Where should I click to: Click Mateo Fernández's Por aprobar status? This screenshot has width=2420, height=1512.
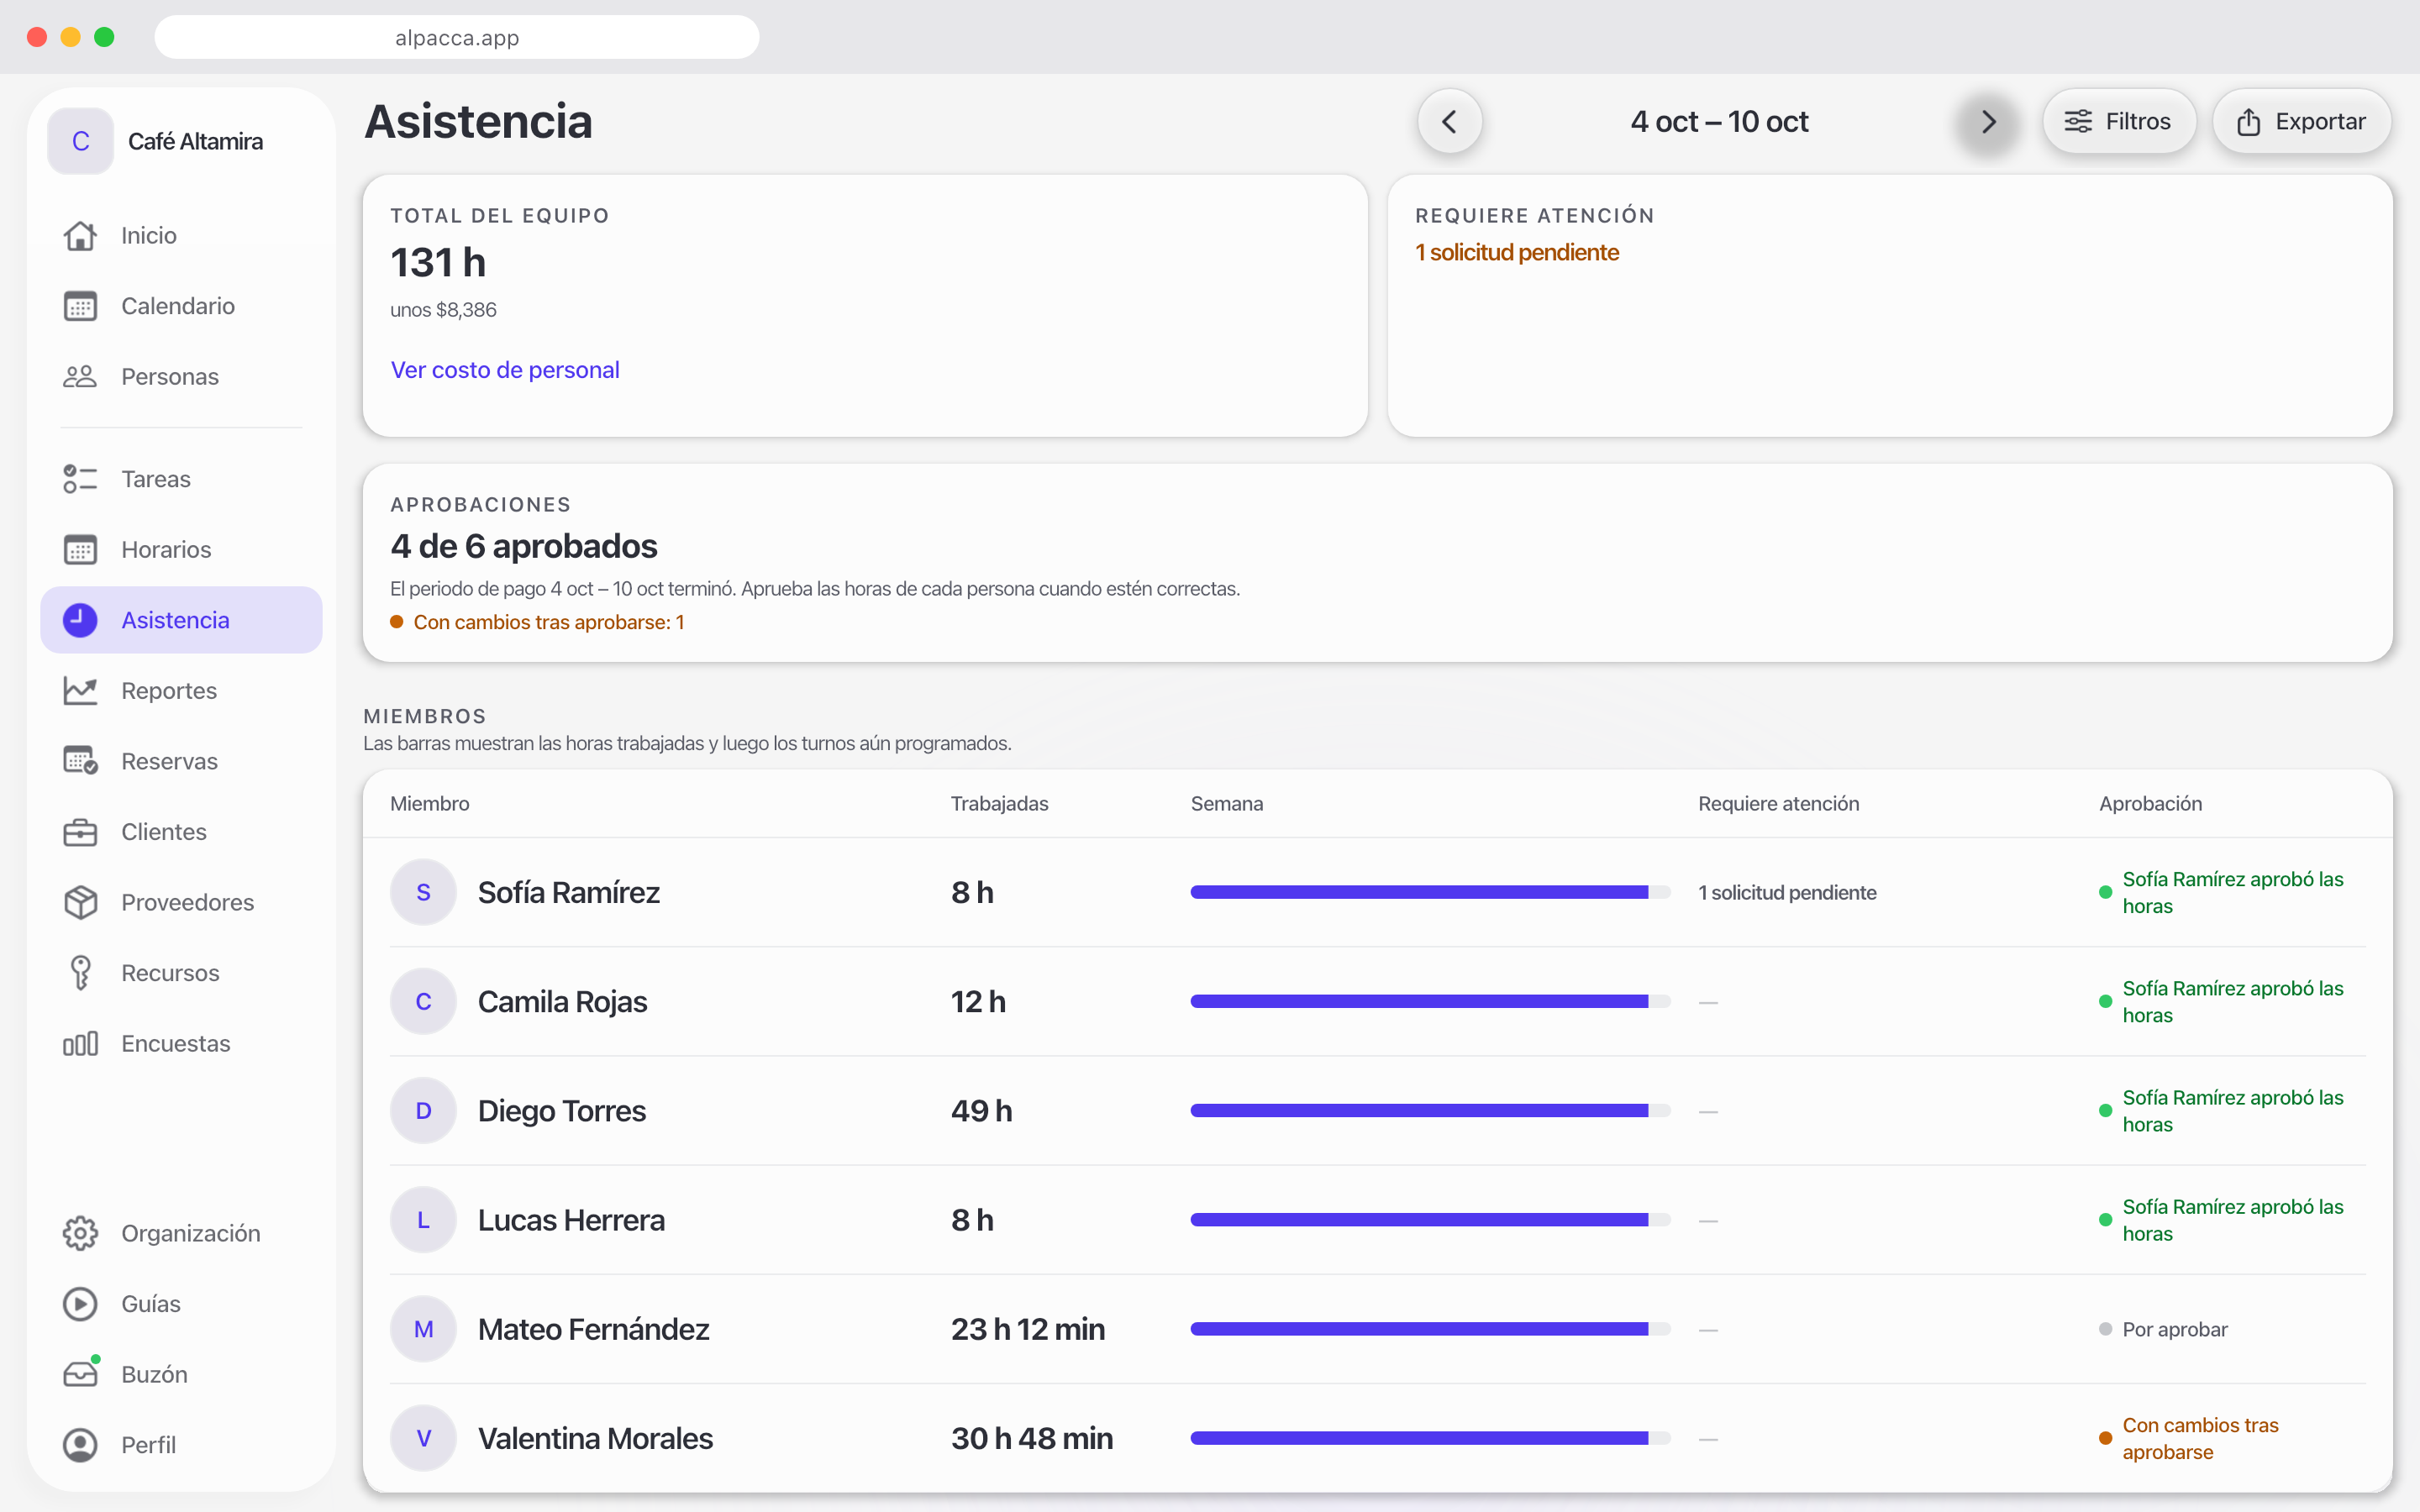coord(2163,1329)
